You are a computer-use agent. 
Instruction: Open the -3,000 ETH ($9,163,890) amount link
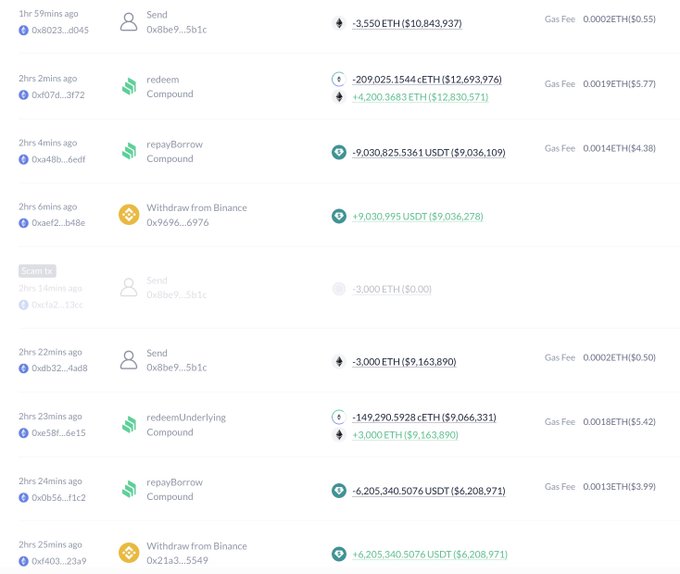click(404, 362)
